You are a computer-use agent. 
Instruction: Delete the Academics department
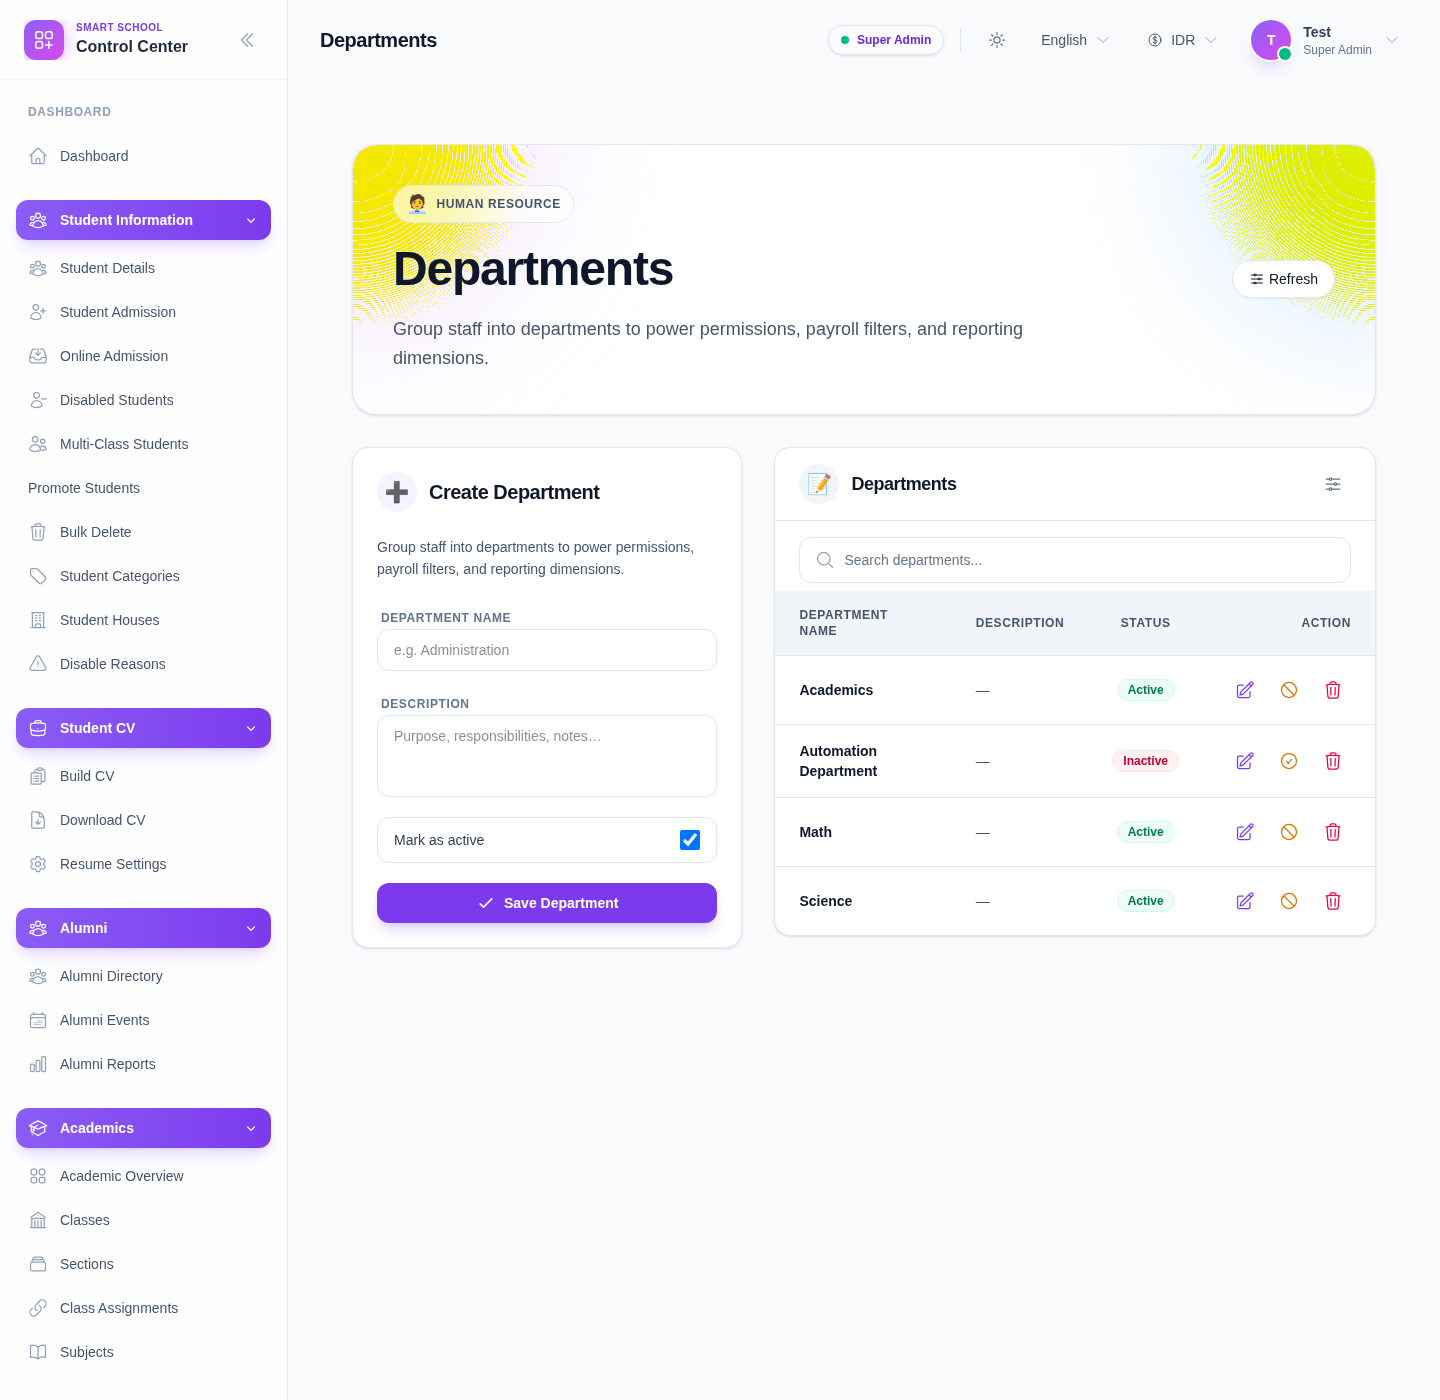1333,690
